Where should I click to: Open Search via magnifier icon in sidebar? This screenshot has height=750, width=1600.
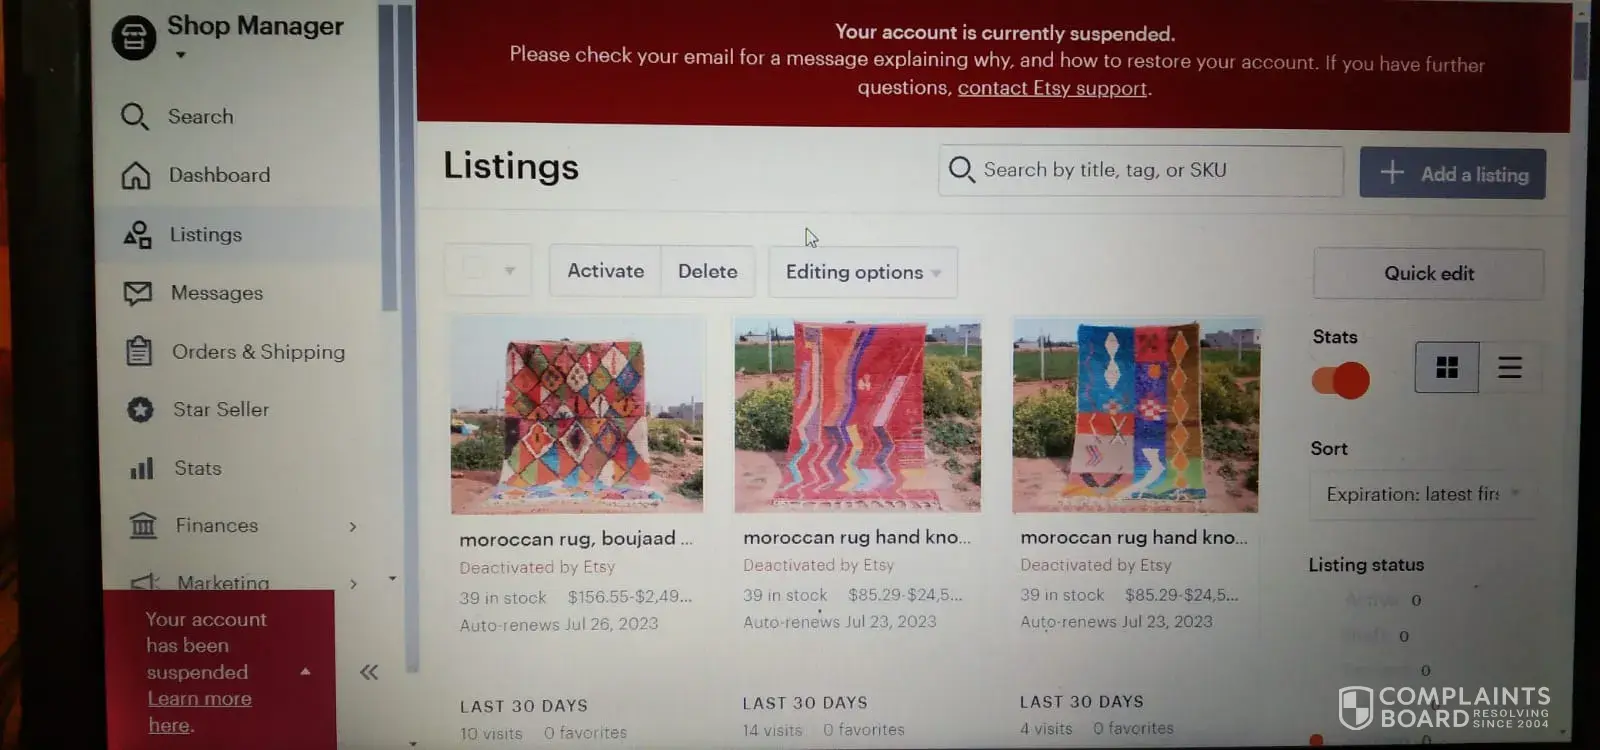pos(135,117)
